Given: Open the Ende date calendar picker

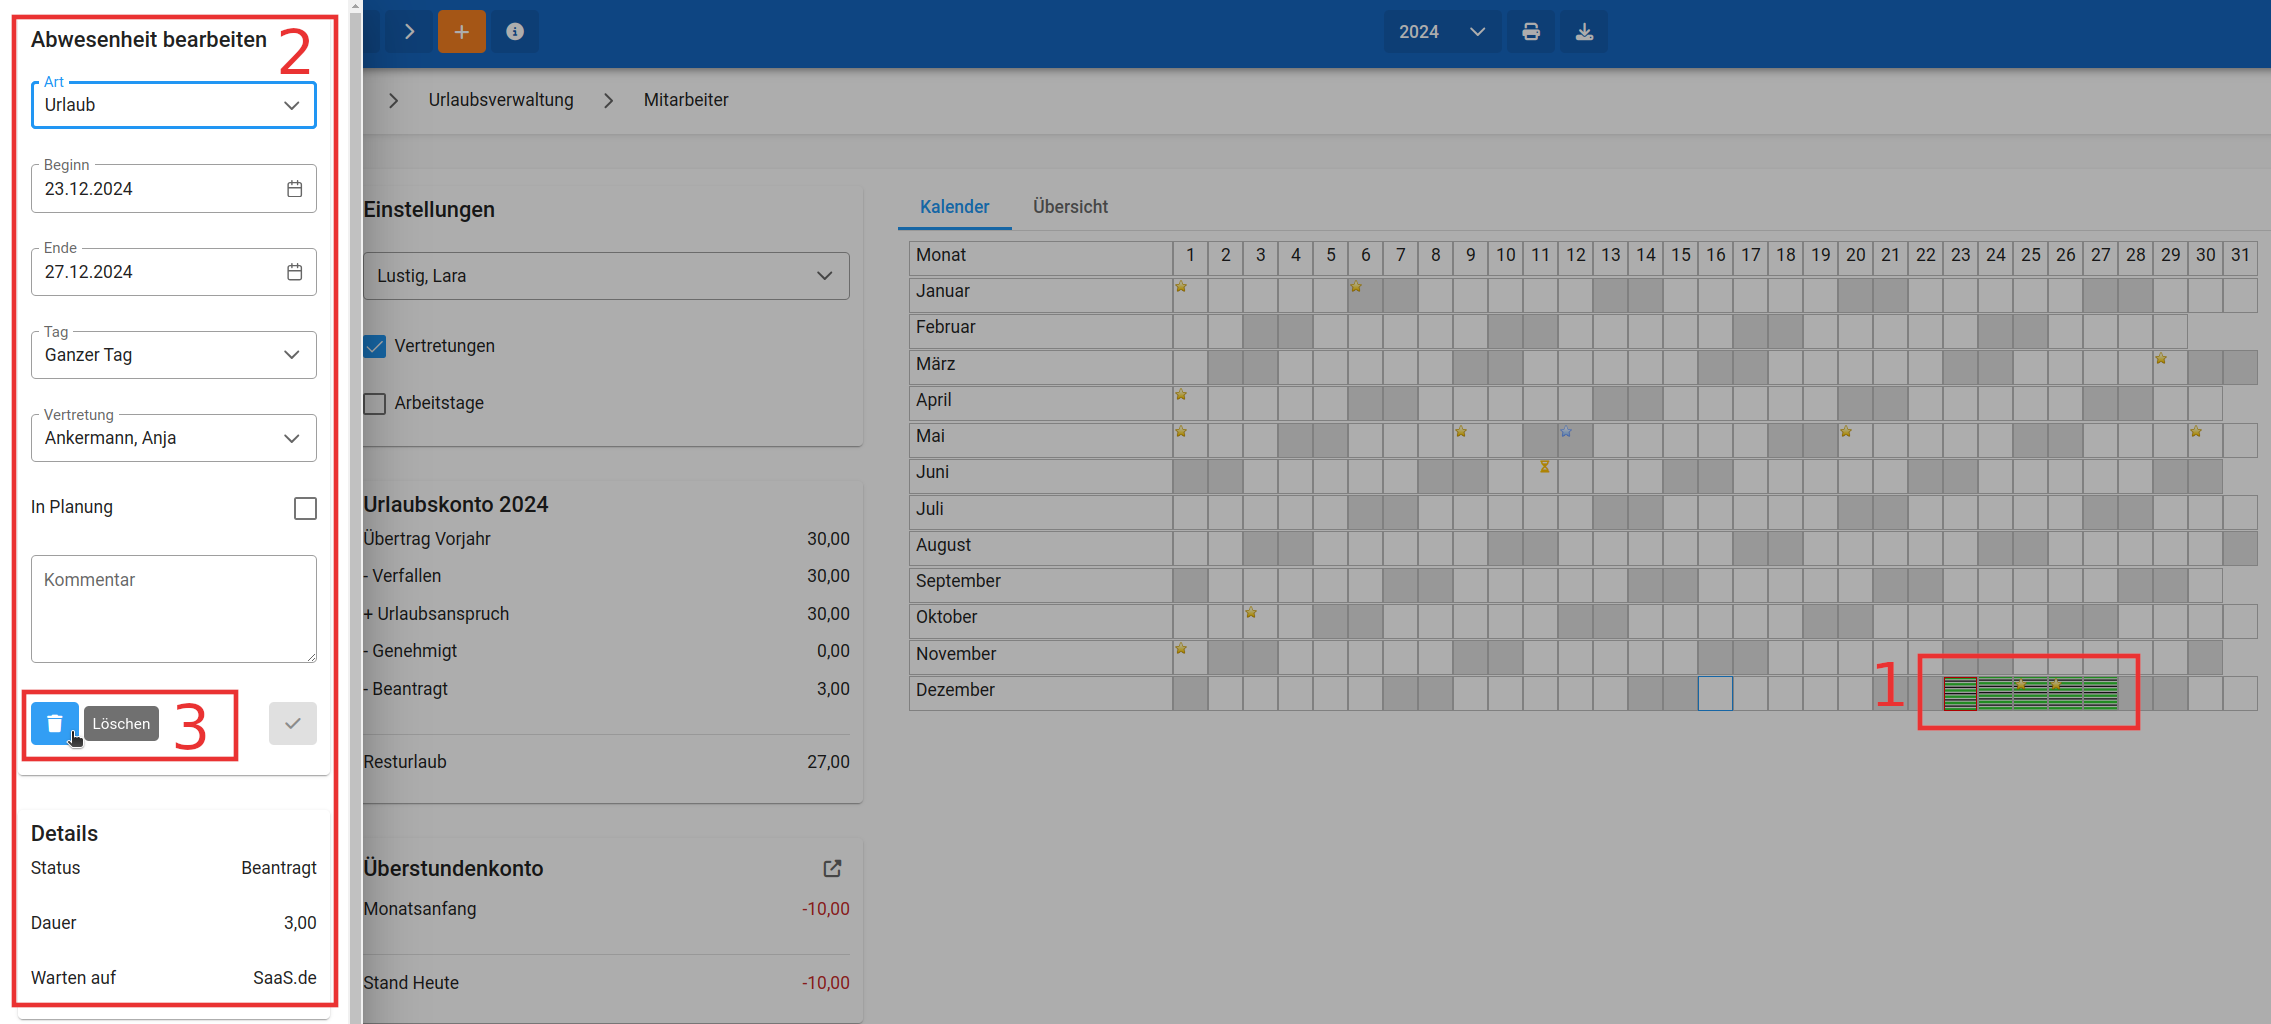Looking at the screenshot, I should coord(294,272).
